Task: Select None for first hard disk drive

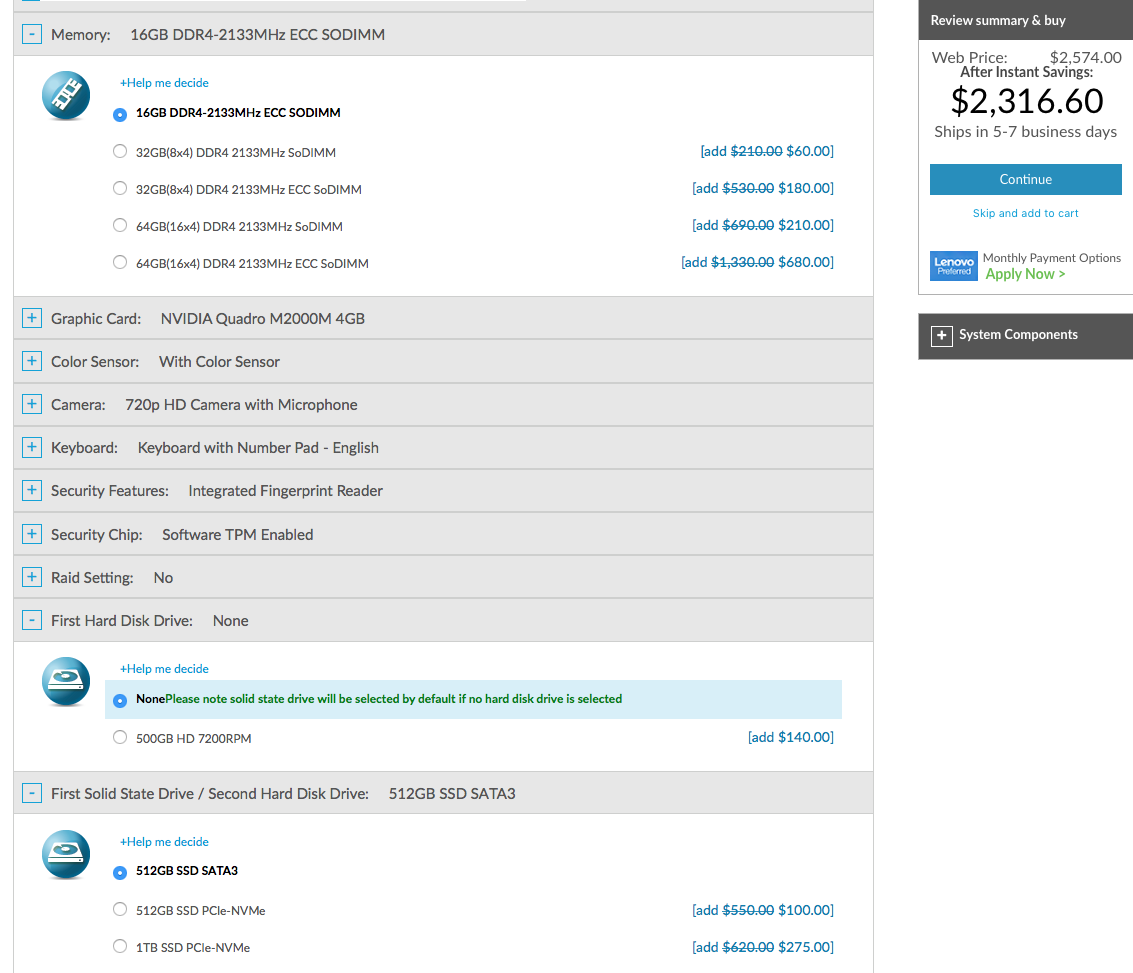Action: (x=120, y=700)
